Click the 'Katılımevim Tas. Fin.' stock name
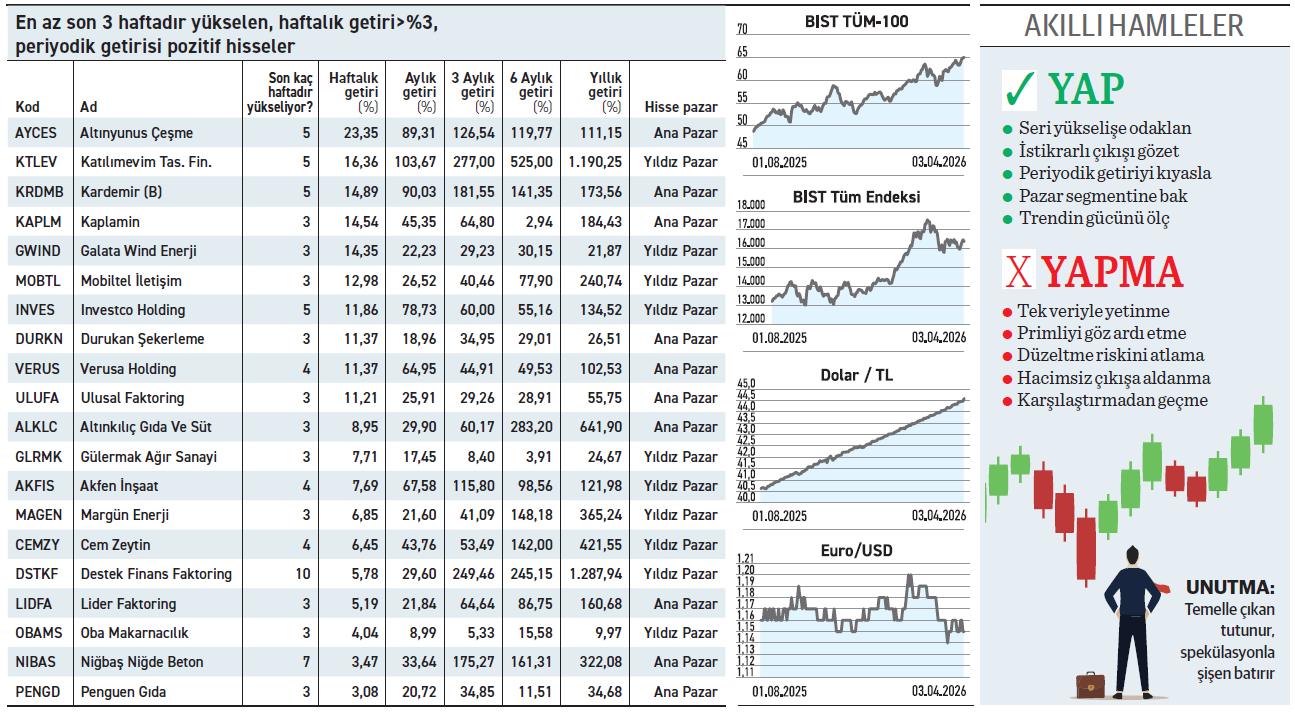This screenshot has height=712, width=1295. tap(146, 162)
